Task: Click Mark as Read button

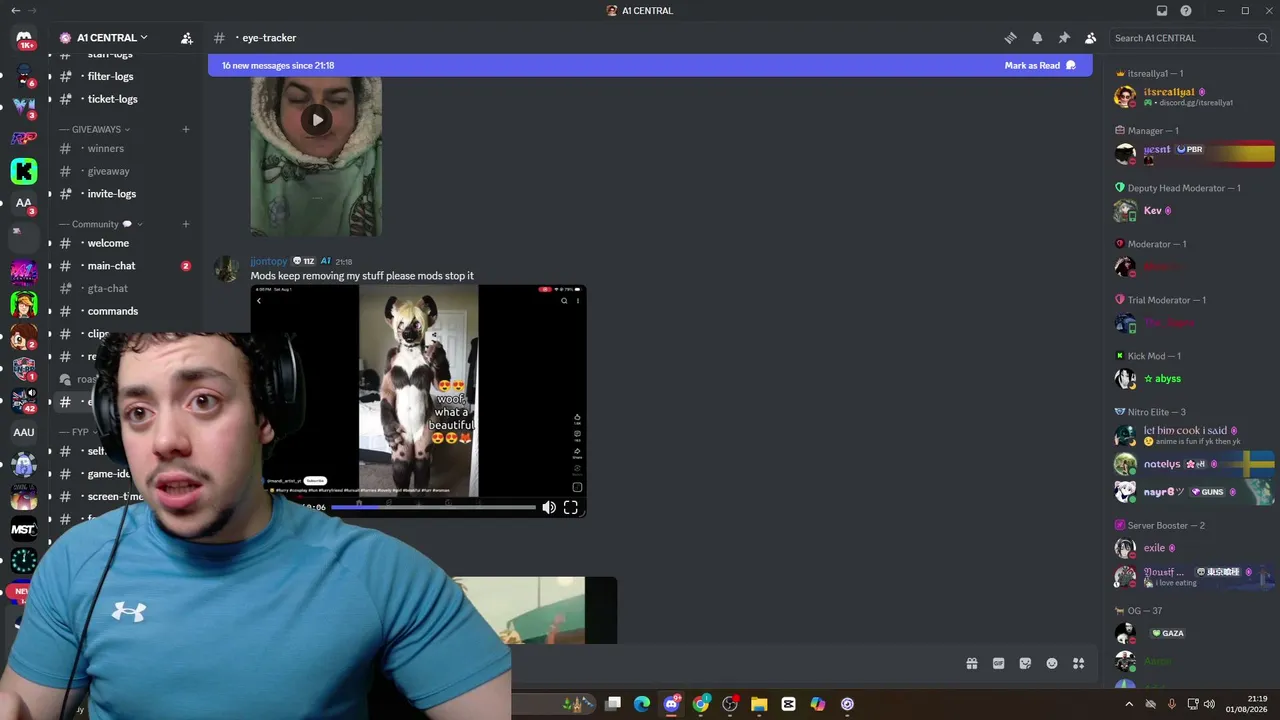Action: [1040, 66]
